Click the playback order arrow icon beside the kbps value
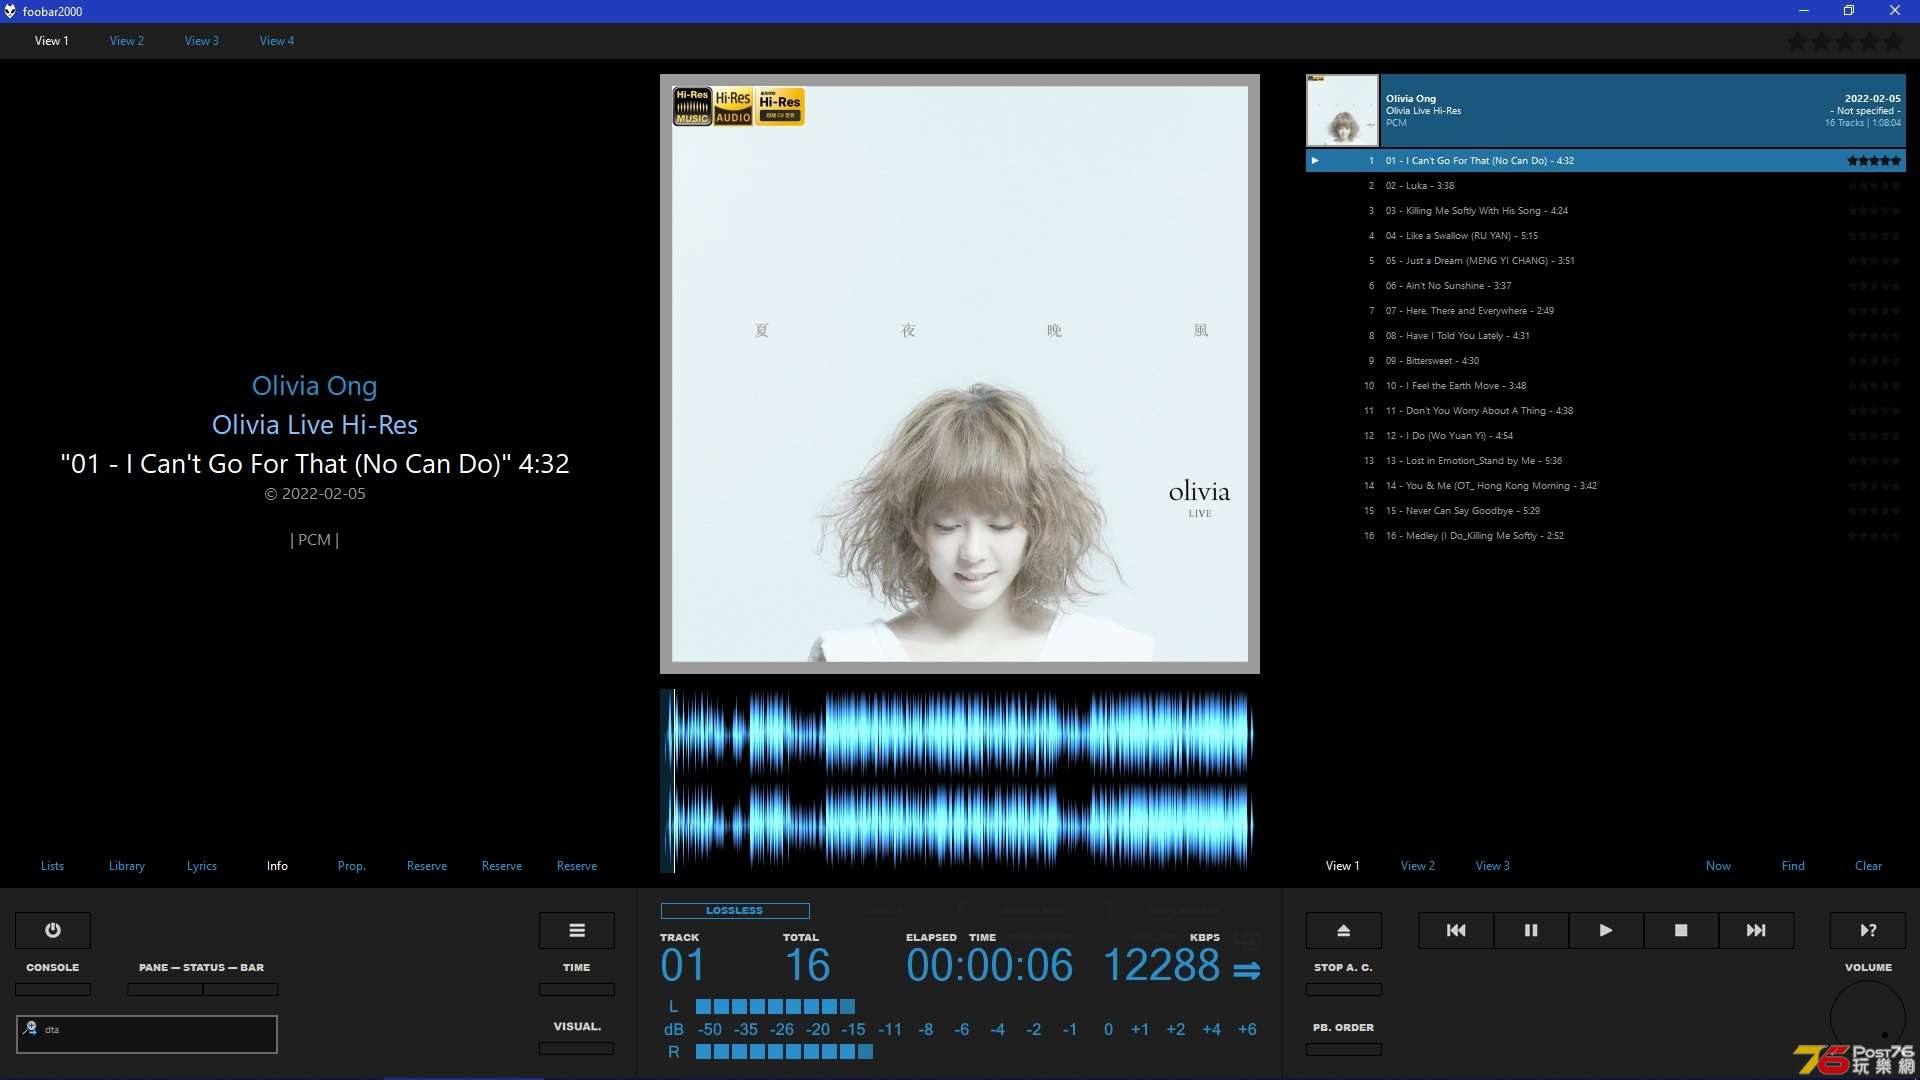This screenshot has height=1080, width=1920. click(x=1246, y=970)
